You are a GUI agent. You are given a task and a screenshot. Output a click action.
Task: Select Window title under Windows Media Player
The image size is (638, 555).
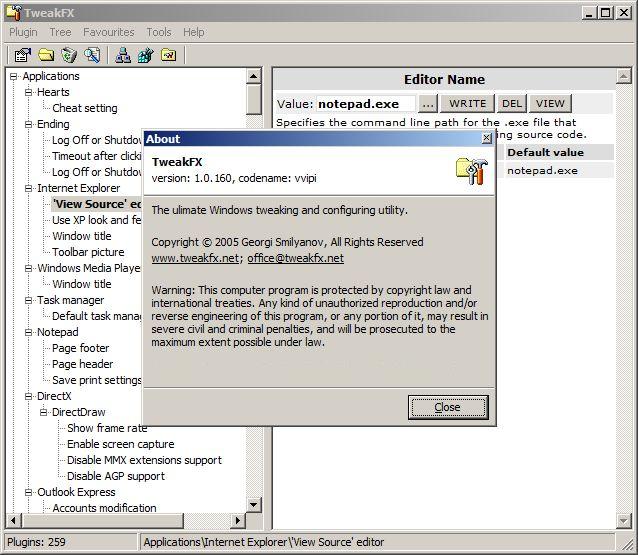81,284
